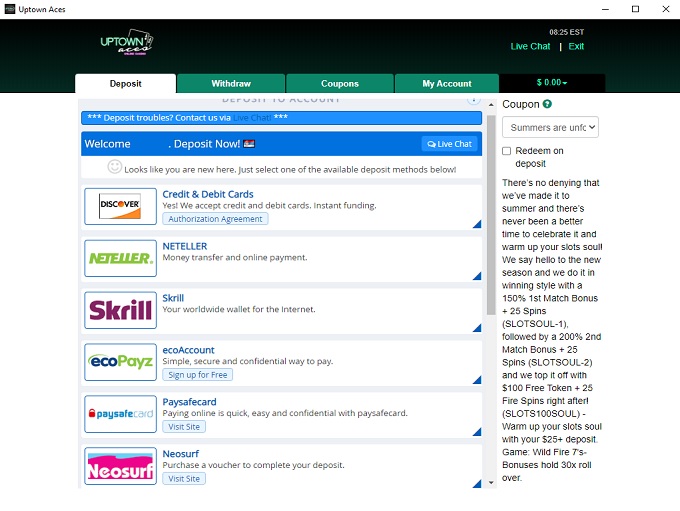Click the Discover card logo

(120, 206)
